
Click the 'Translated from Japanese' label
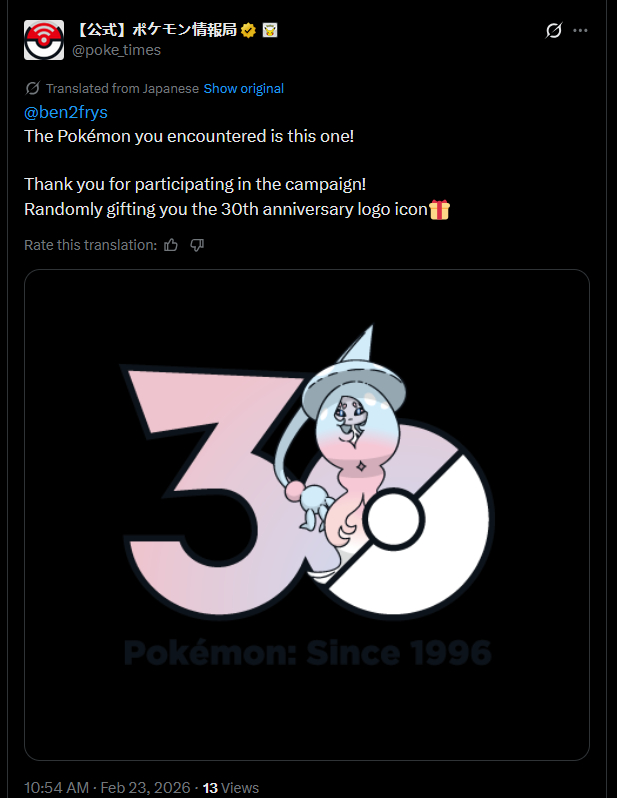click(122, 88)
